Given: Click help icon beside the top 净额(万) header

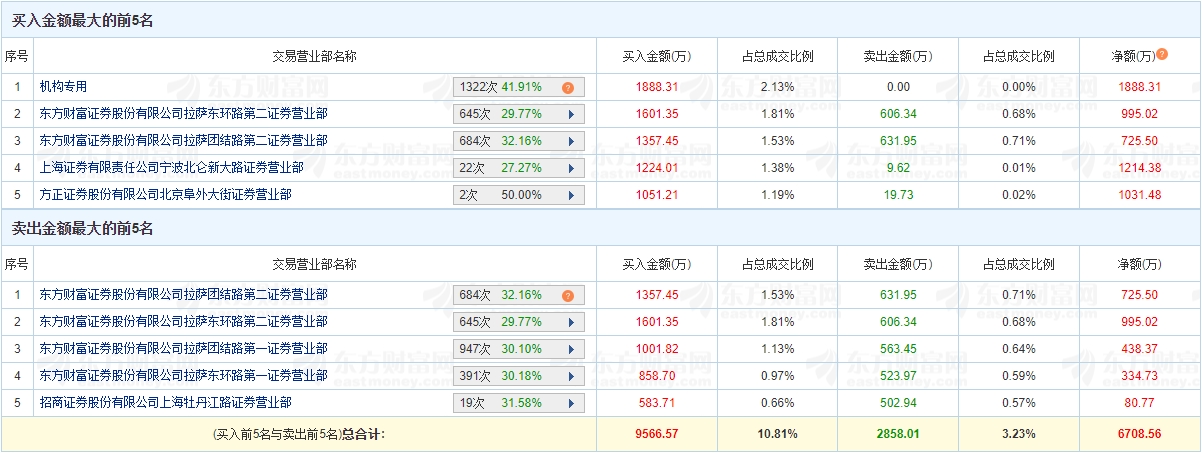Looking at the screenshot, I should (x=1161, y=54).
